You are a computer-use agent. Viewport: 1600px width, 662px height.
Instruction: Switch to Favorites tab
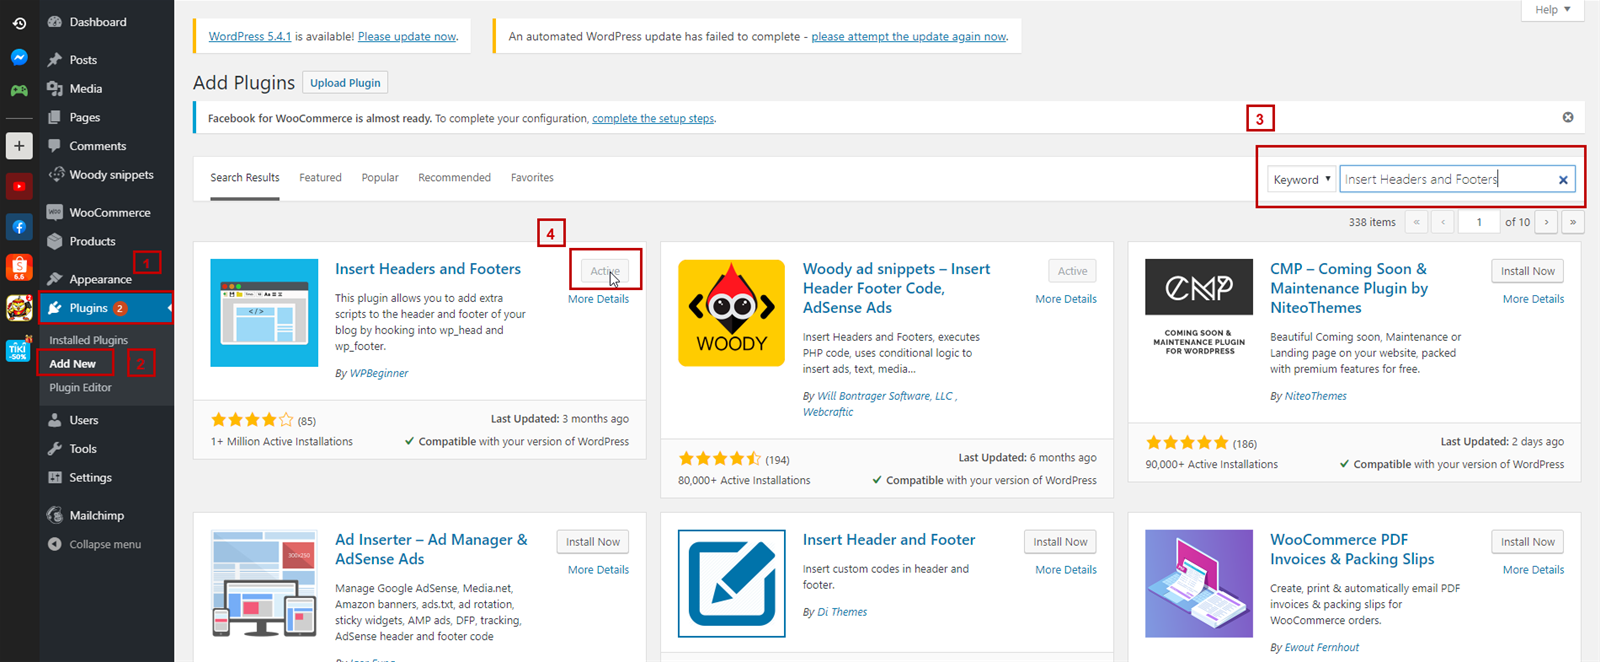click(x=532, y=178)
